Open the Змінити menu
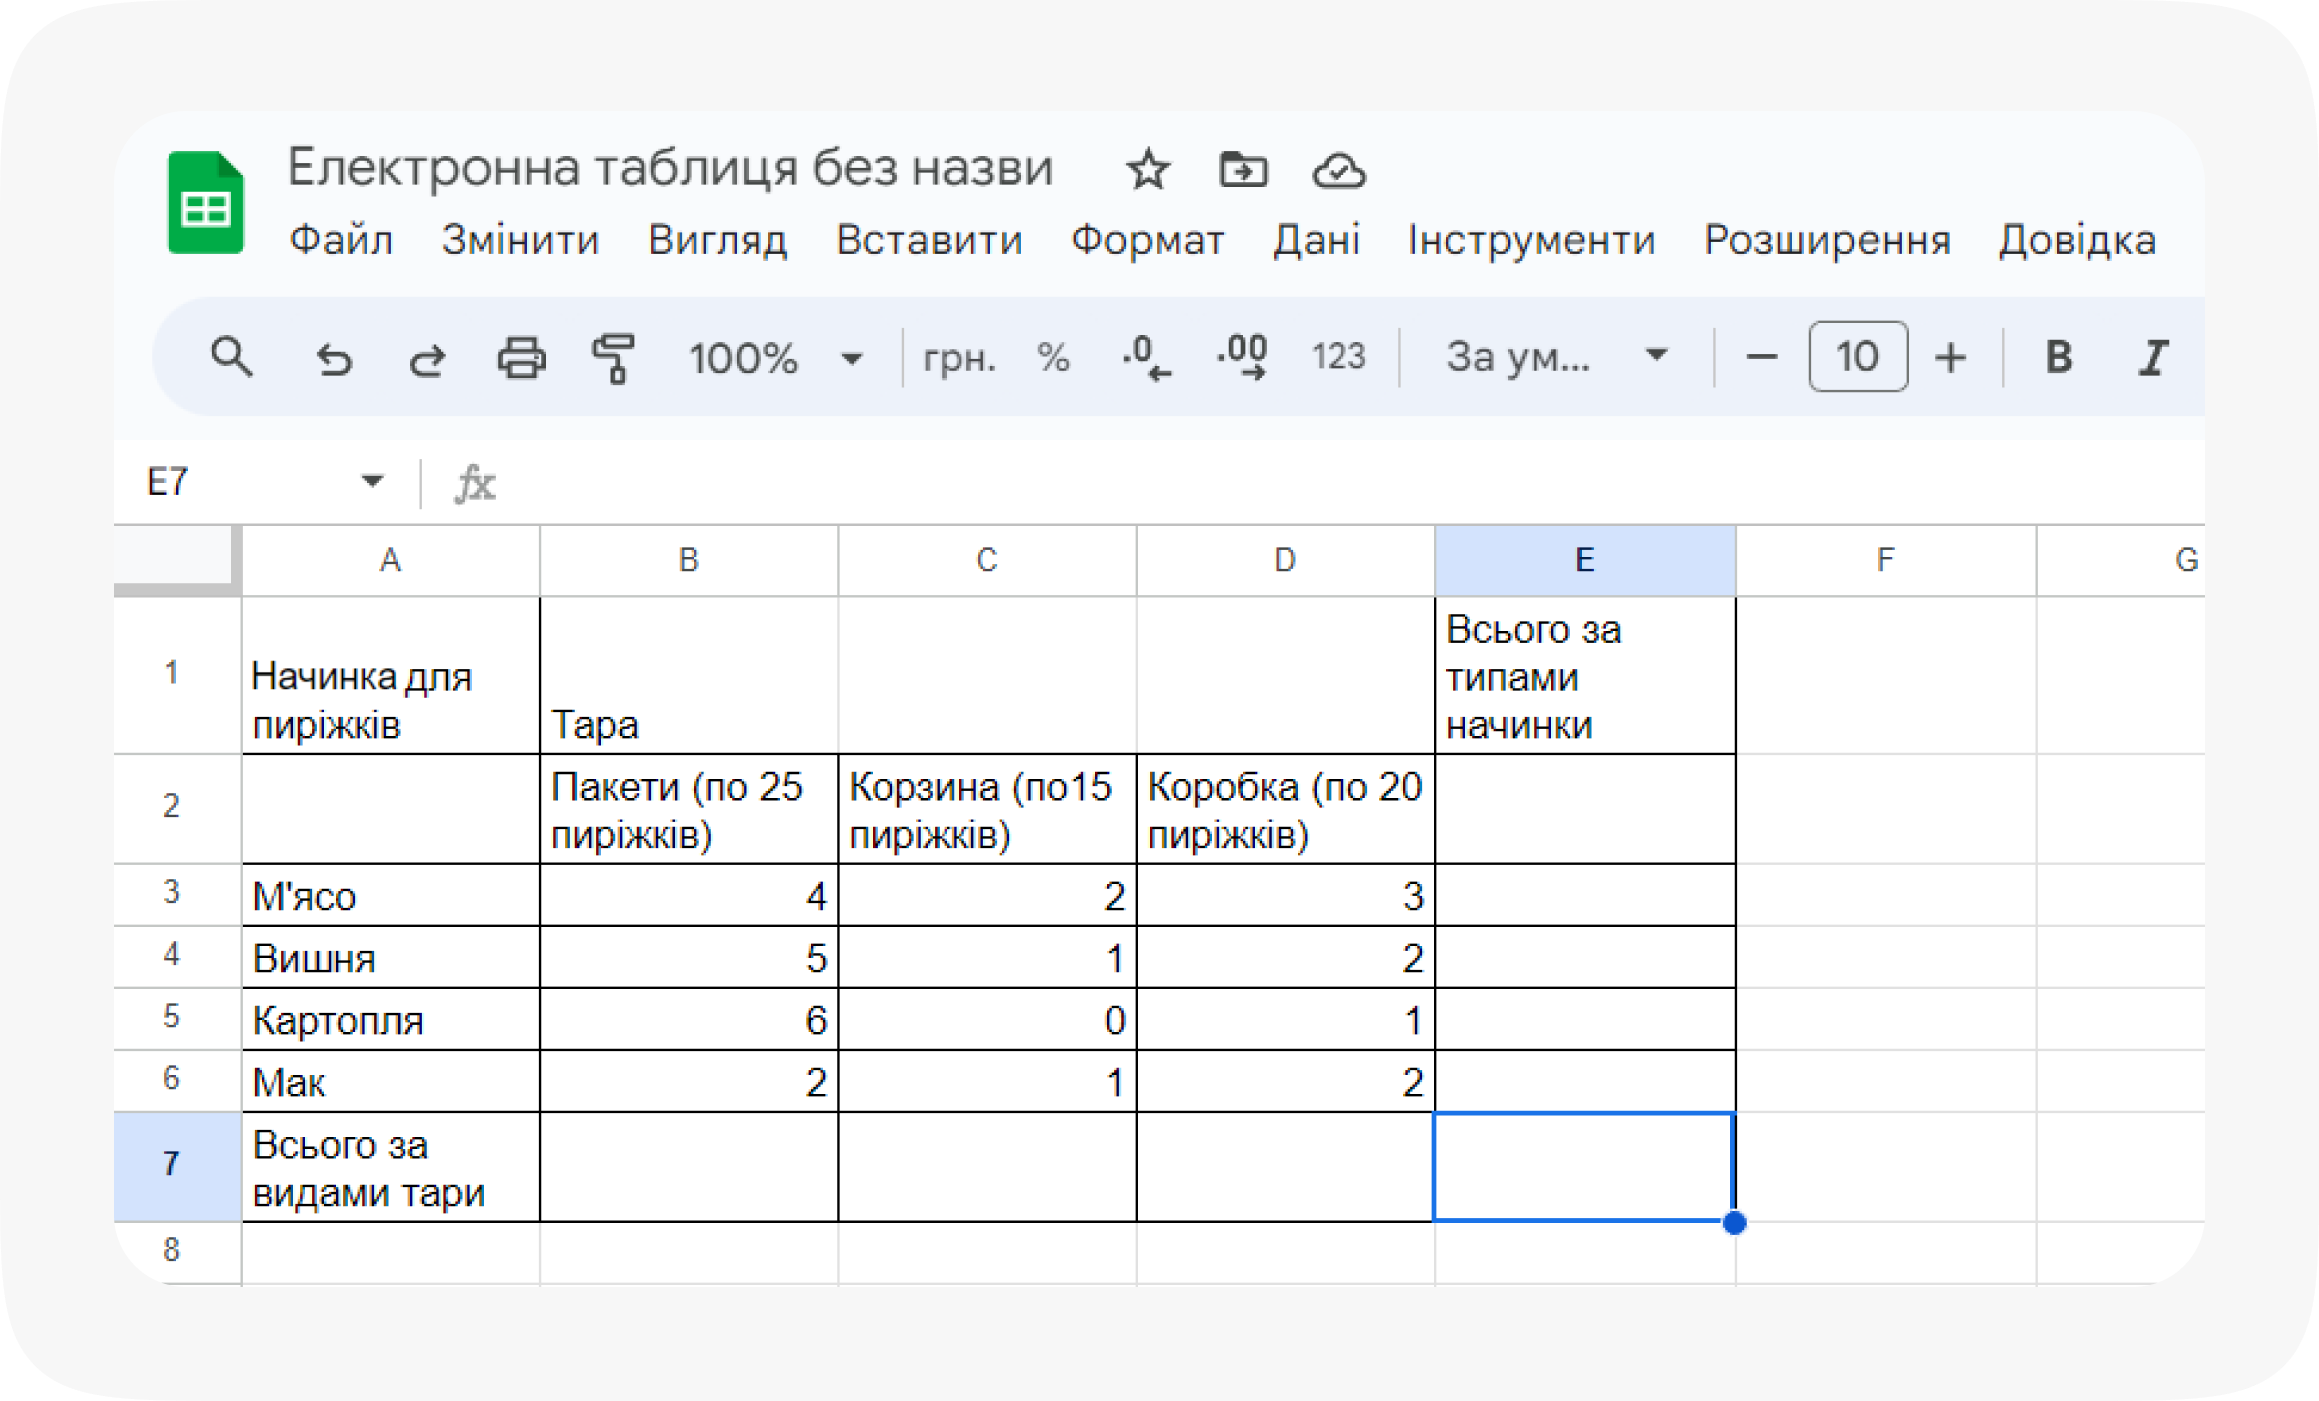Viewport: 2319px width, 1401px height. click(x=520, y=240)
